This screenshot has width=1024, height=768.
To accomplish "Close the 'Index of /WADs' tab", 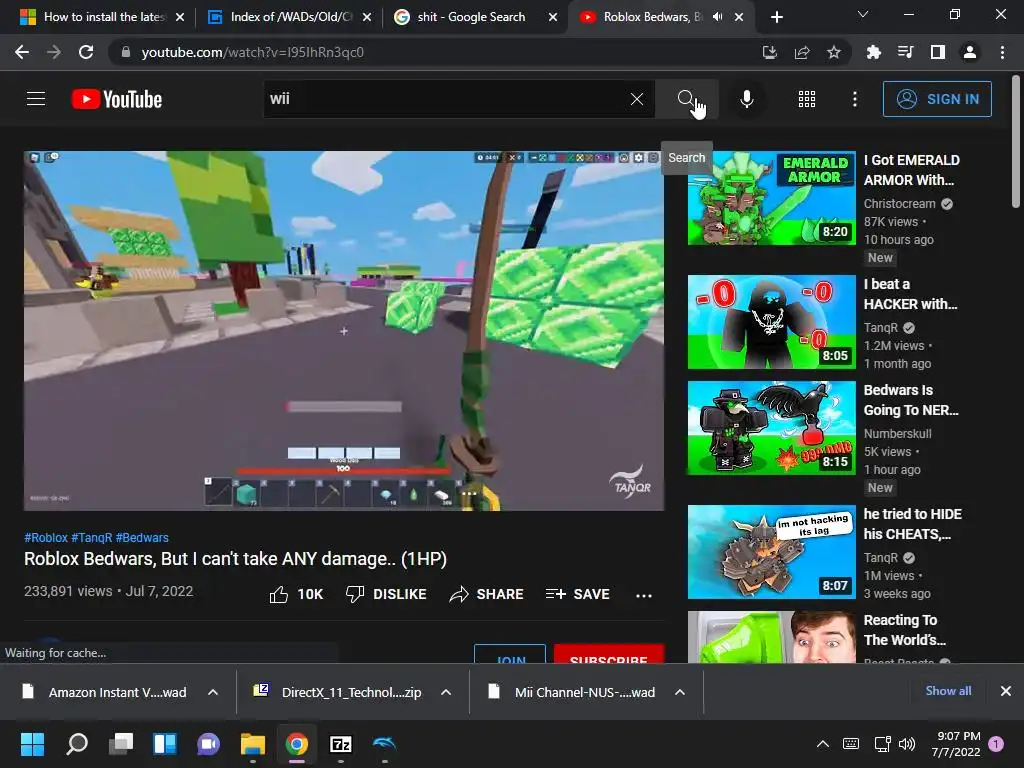I will 367,17.
